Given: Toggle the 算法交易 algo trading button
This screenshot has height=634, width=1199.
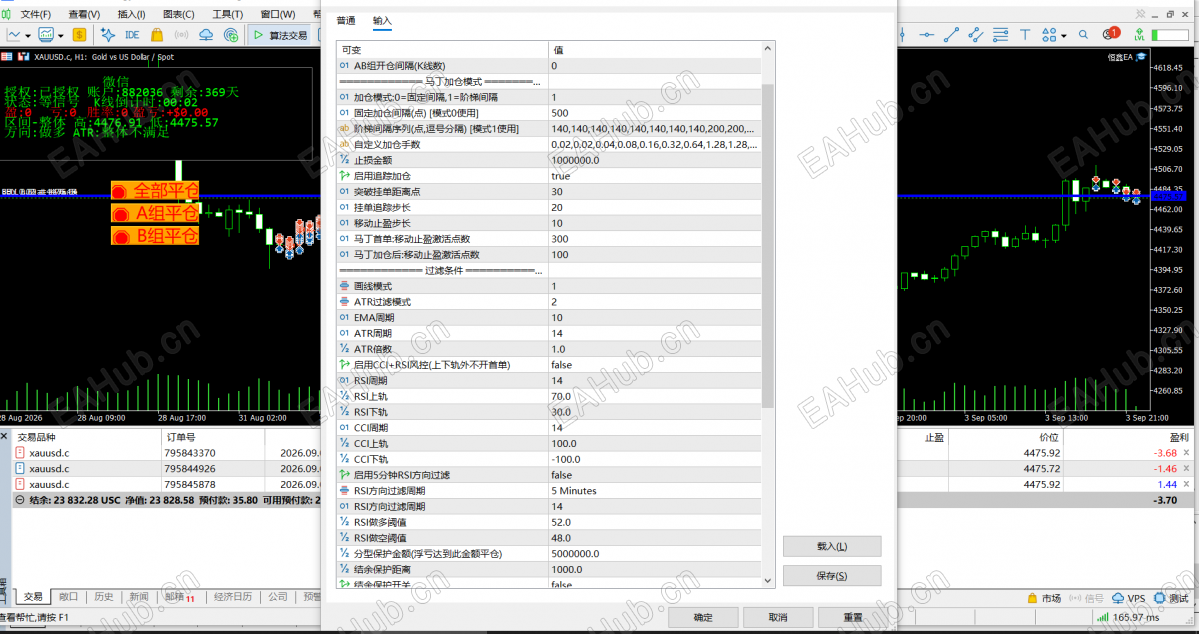Looking at the screenshot, I should [x=279, y=35].
